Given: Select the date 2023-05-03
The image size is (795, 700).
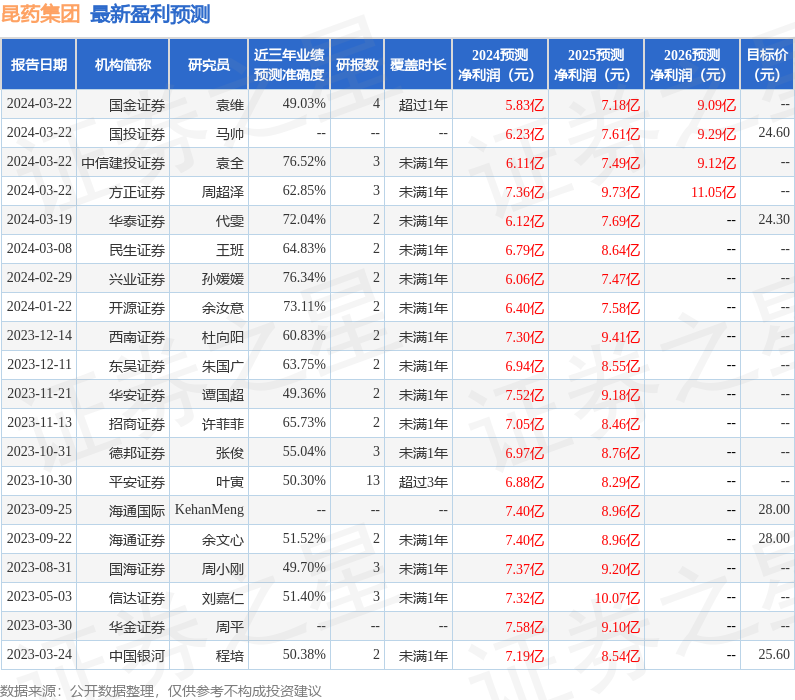Looking at the screenshot, I should 39,596.
